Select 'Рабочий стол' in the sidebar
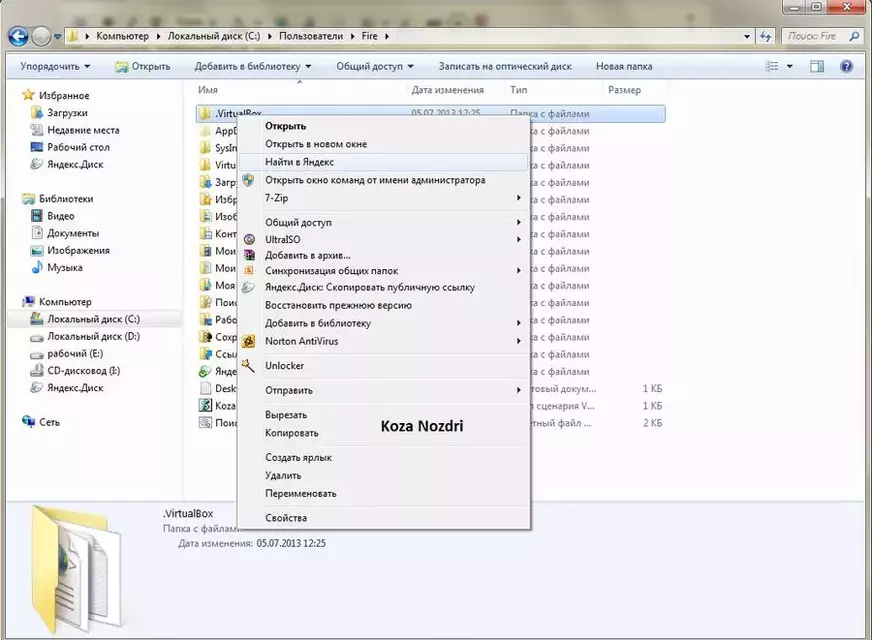 click(78, 147)
